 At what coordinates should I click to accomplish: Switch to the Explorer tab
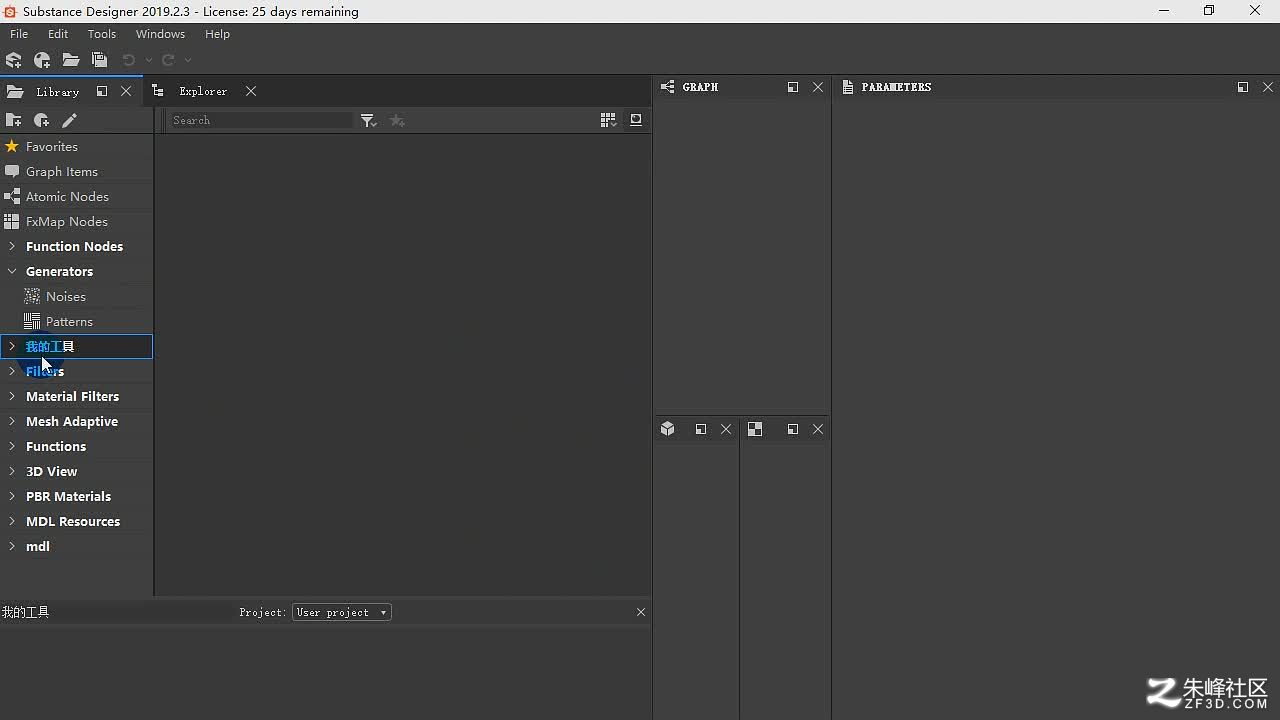coord(203,91)
